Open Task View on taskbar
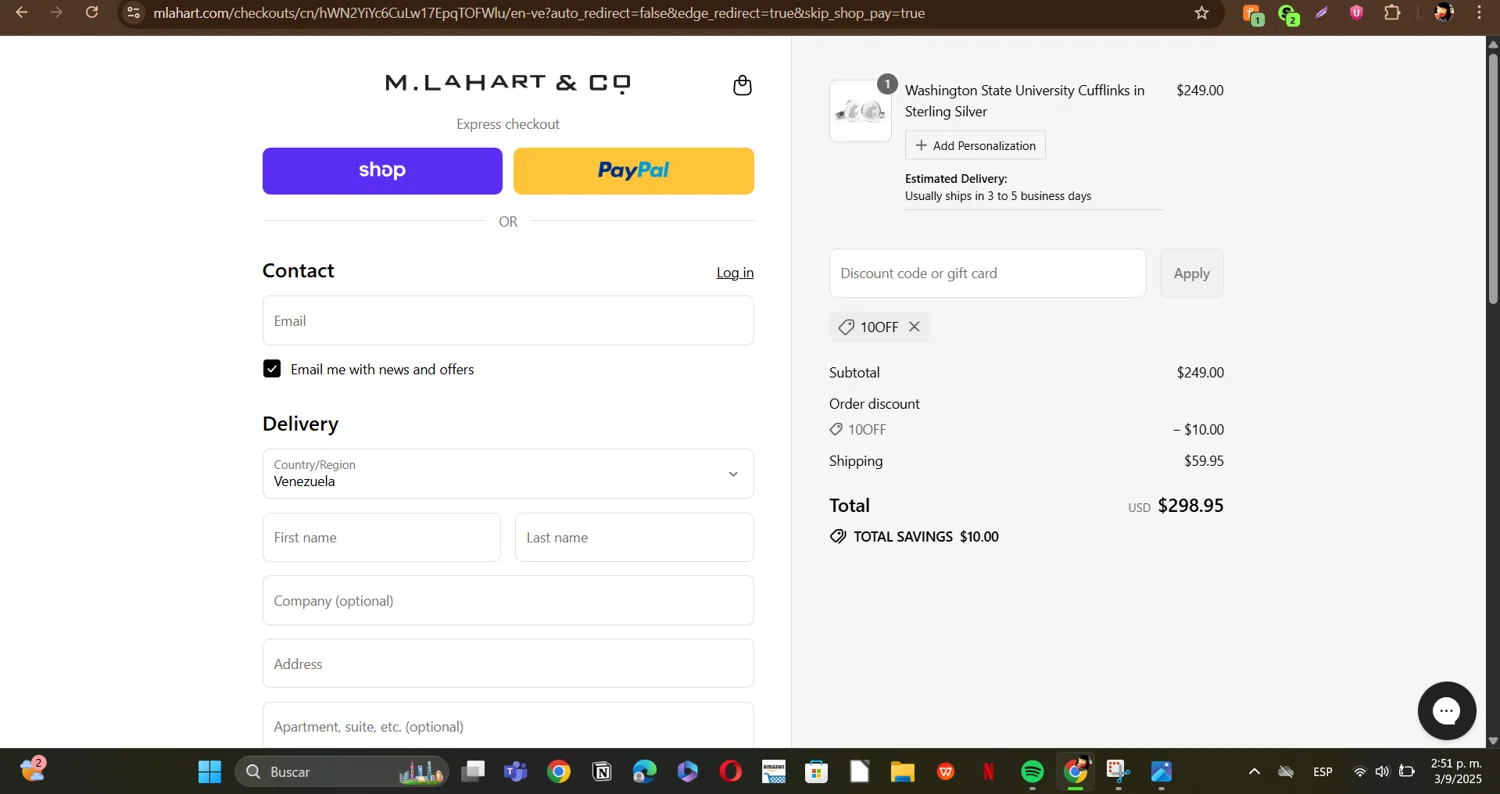This screenshot has height=794, width=1500. point(473,772)
